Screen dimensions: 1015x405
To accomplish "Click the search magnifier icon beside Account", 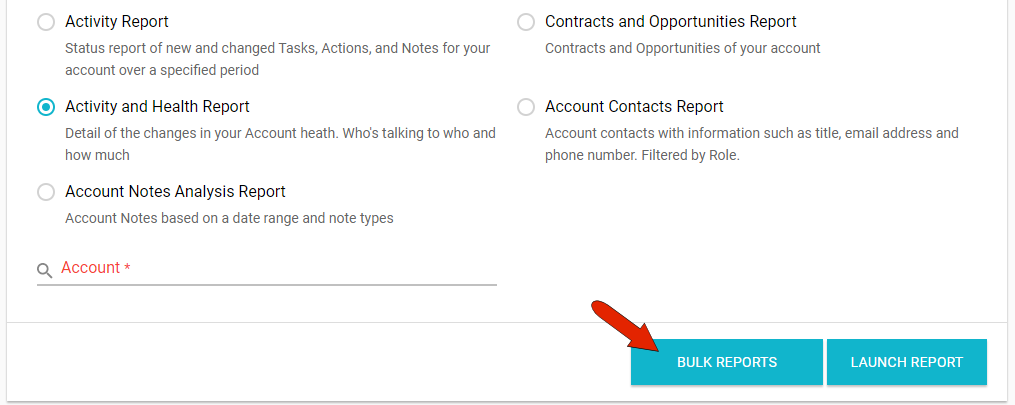I will 44,270.
